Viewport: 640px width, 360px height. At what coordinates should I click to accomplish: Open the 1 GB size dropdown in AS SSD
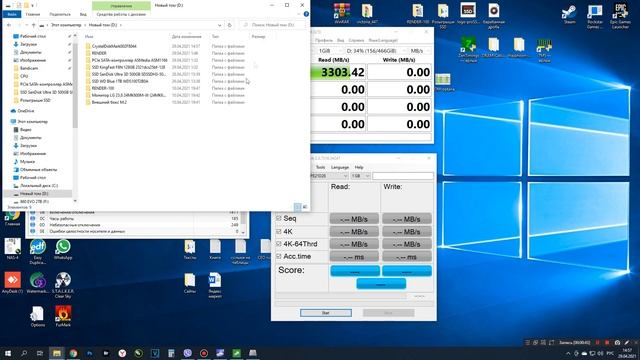(x=360, y=176)
